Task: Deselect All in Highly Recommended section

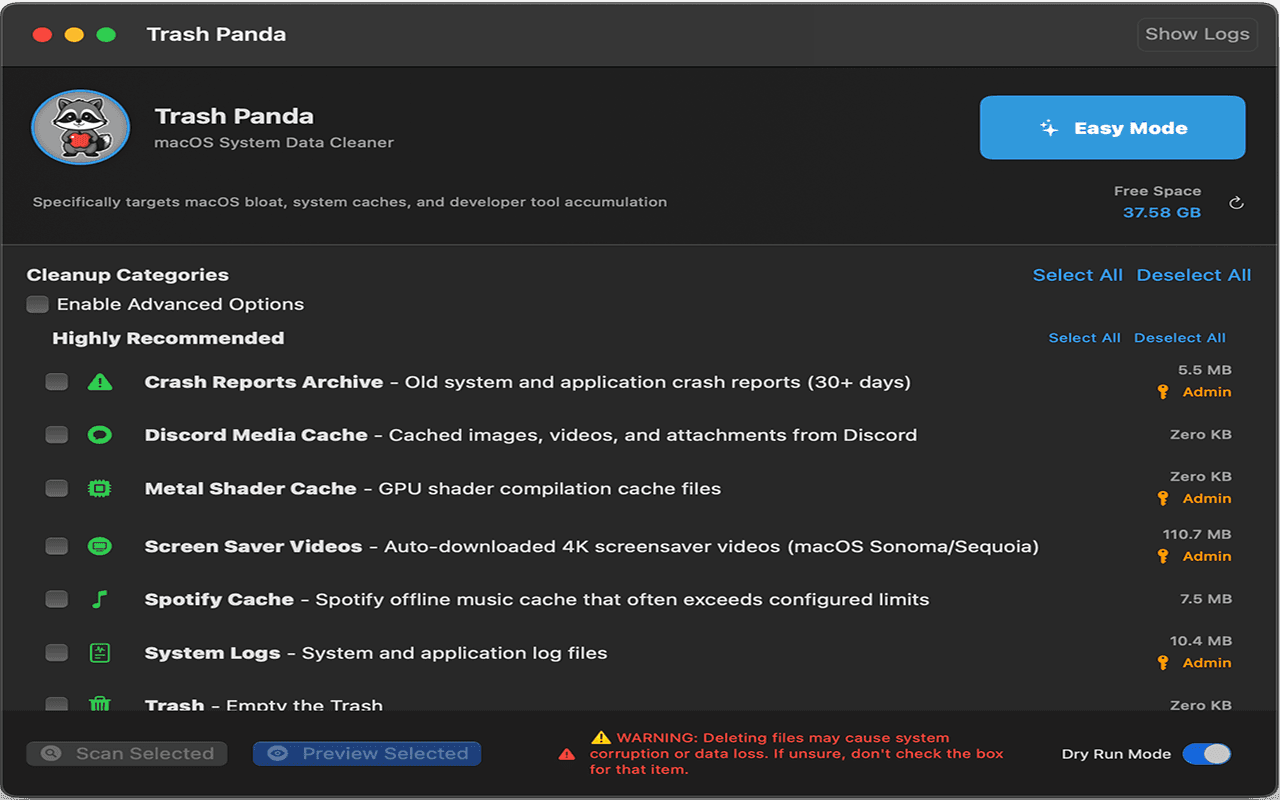Action: tap(1180, 338)
